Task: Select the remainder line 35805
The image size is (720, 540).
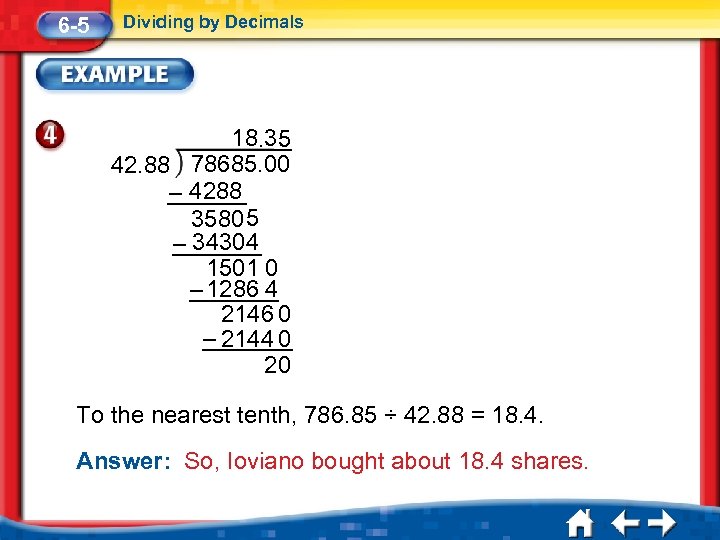Action: click(225, 218)
